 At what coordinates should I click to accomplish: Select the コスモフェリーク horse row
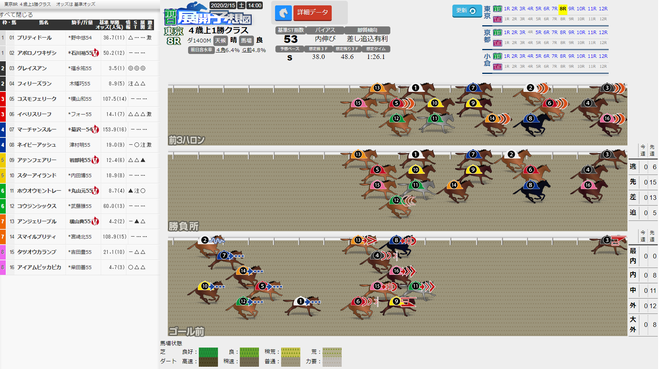point(79,99)
